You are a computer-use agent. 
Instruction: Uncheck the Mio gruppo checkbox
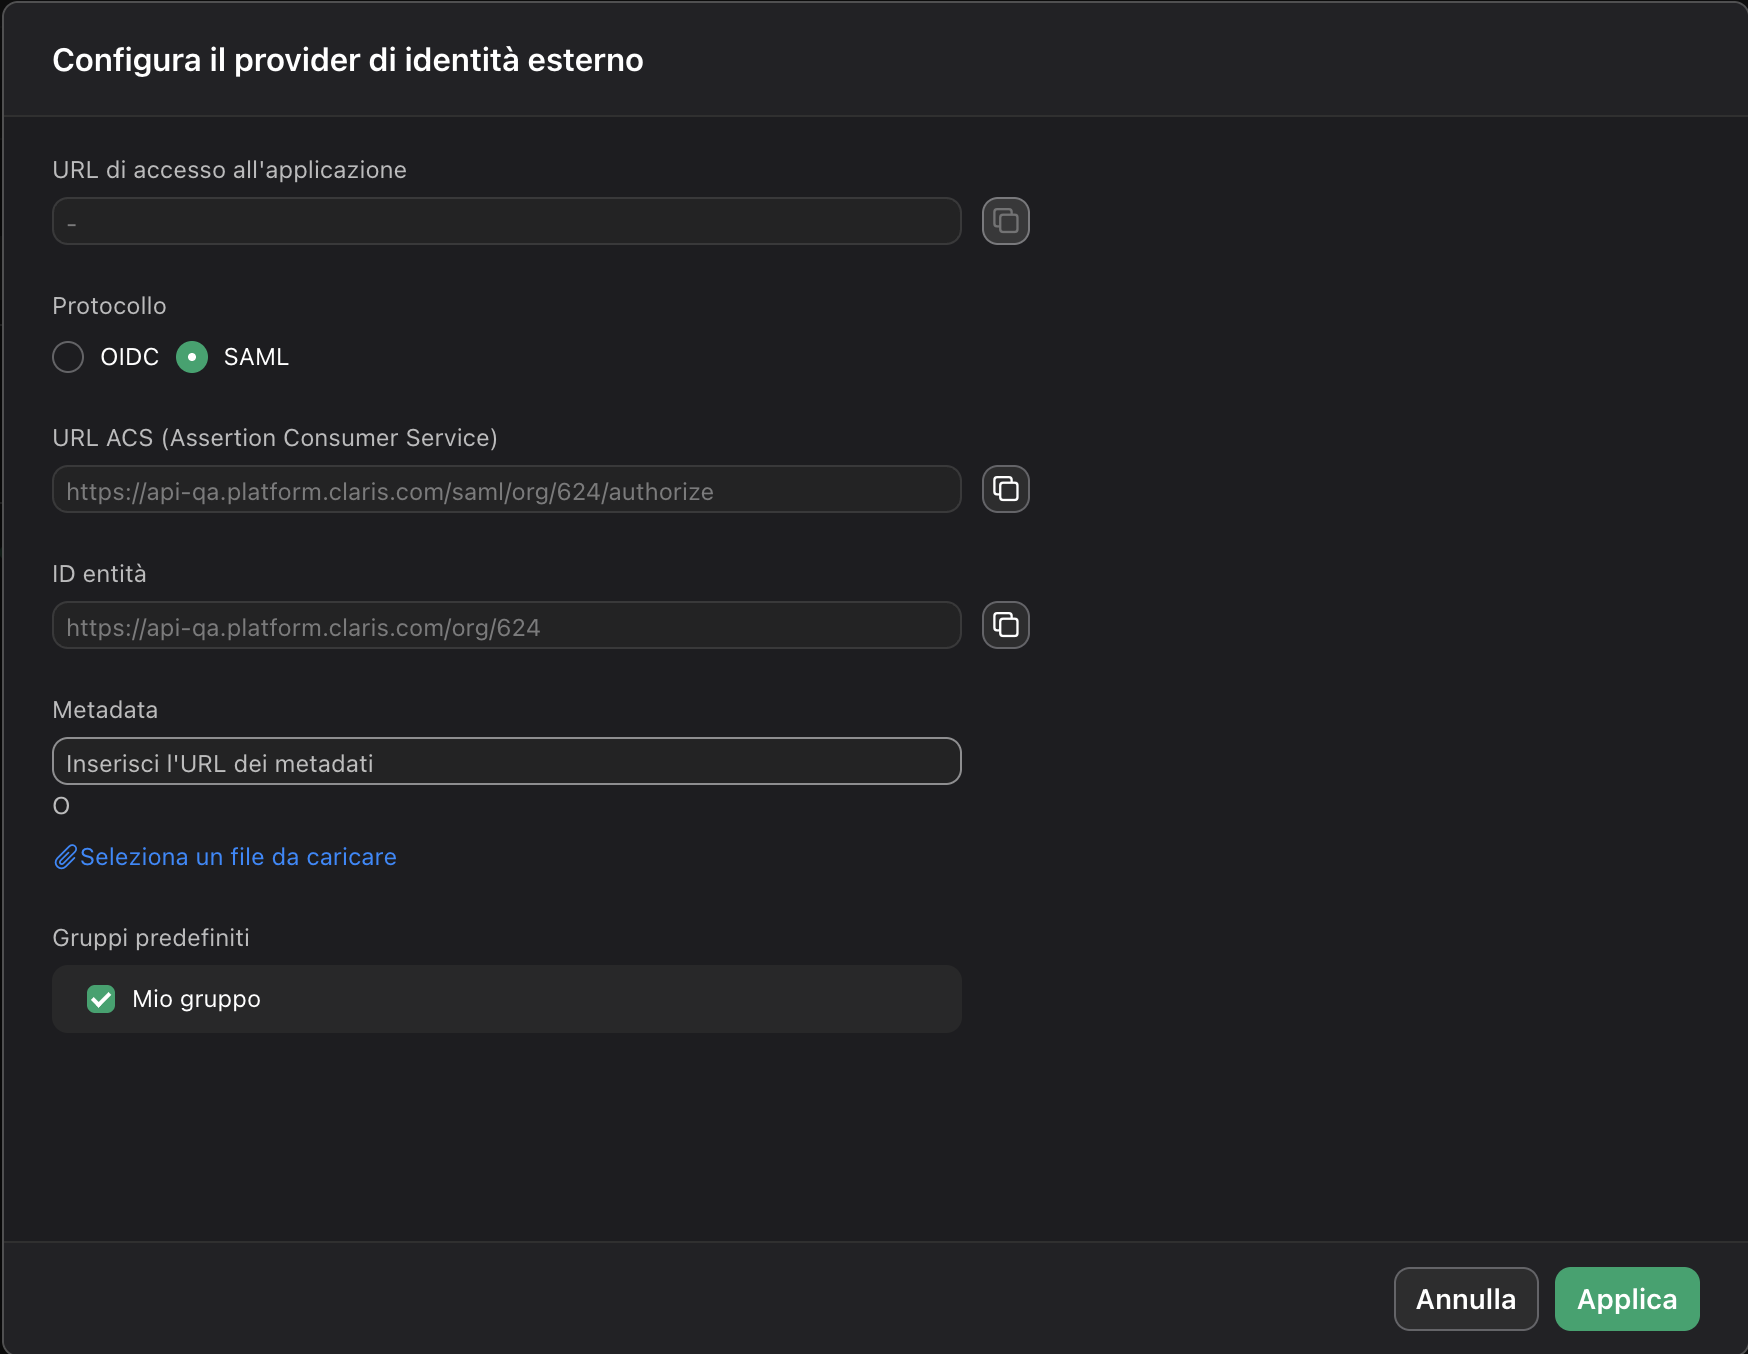point(101,998)
